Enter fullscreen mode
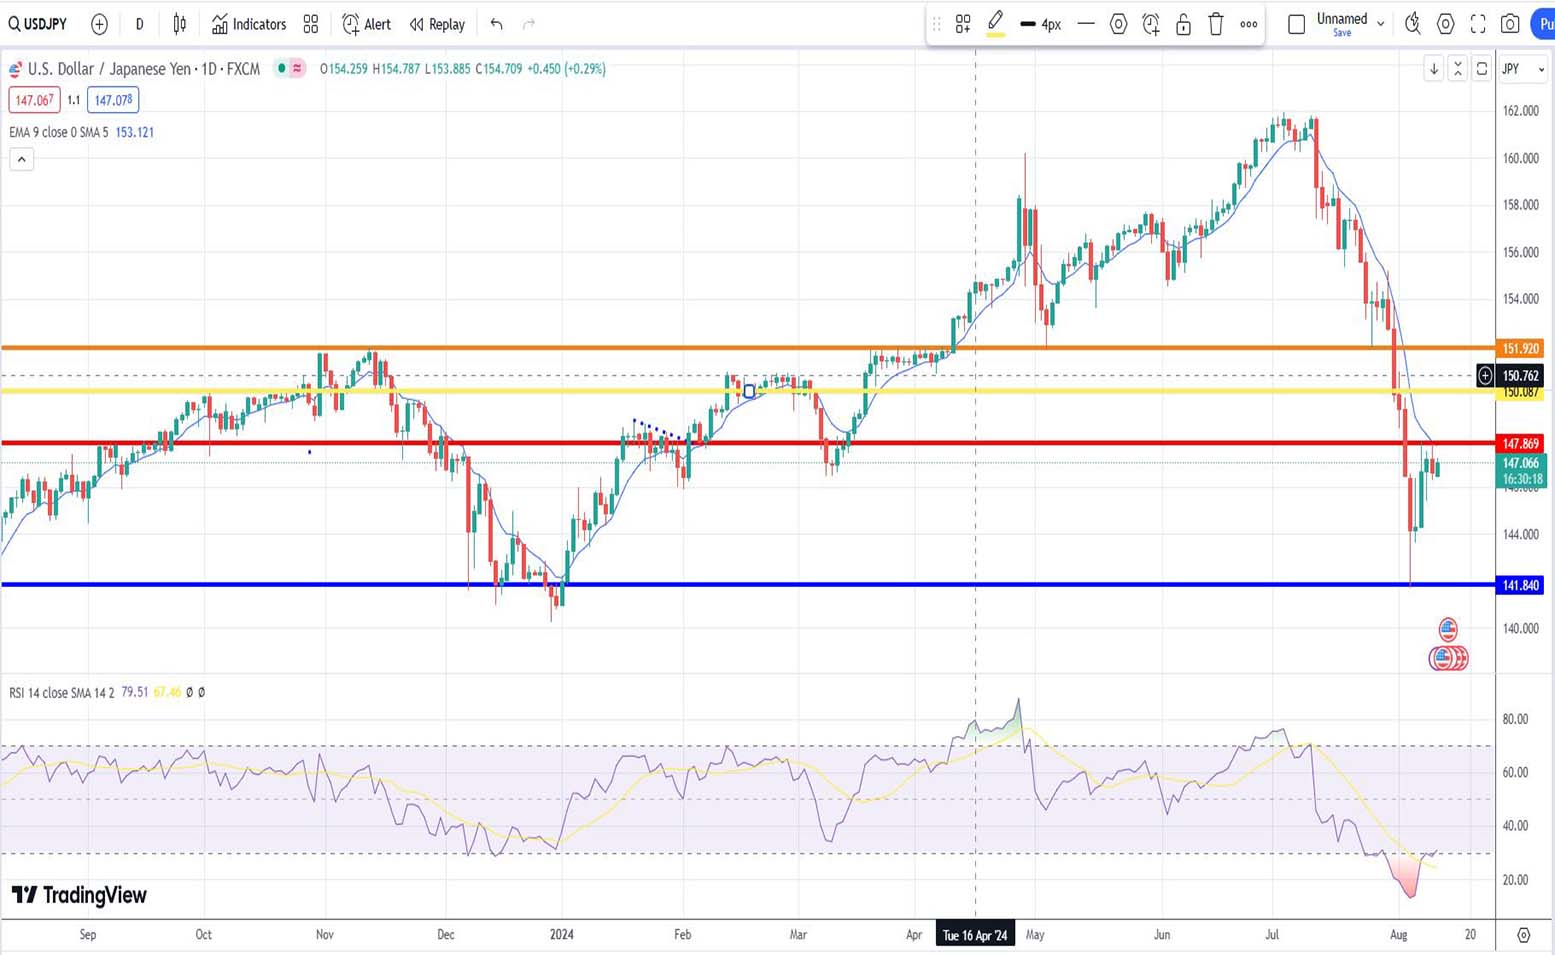This screenshot has height=955, width=1555. click(x=1478, y=24)
